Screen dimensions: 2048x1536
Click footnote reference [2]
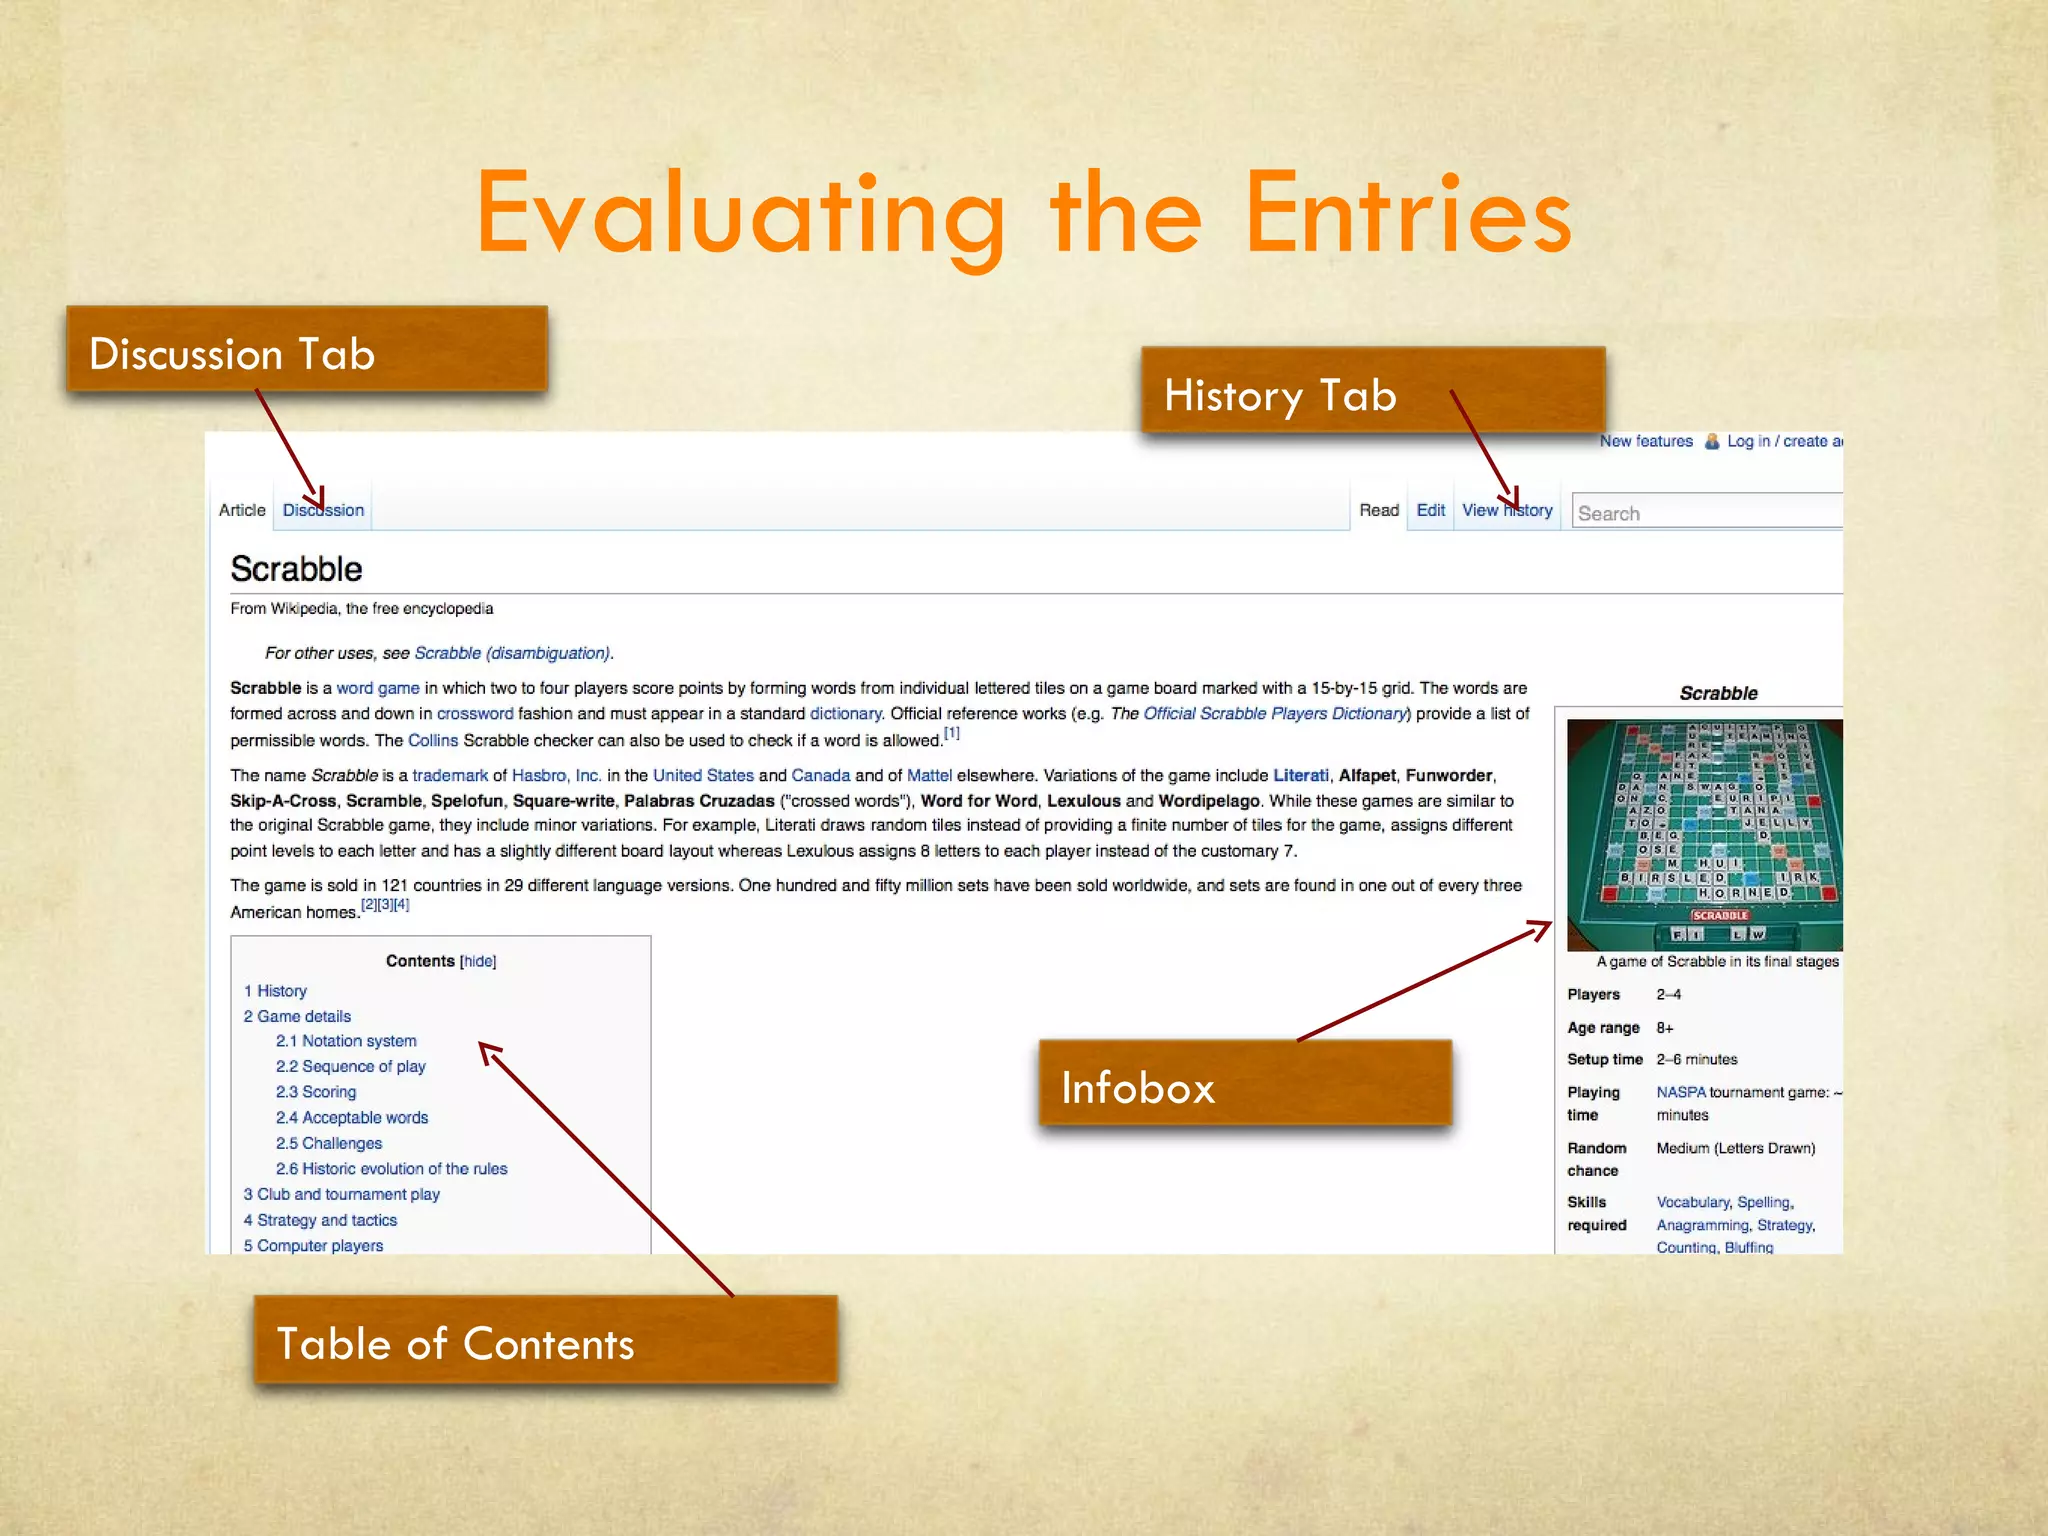pyautogui.click(x=369, y=905)
